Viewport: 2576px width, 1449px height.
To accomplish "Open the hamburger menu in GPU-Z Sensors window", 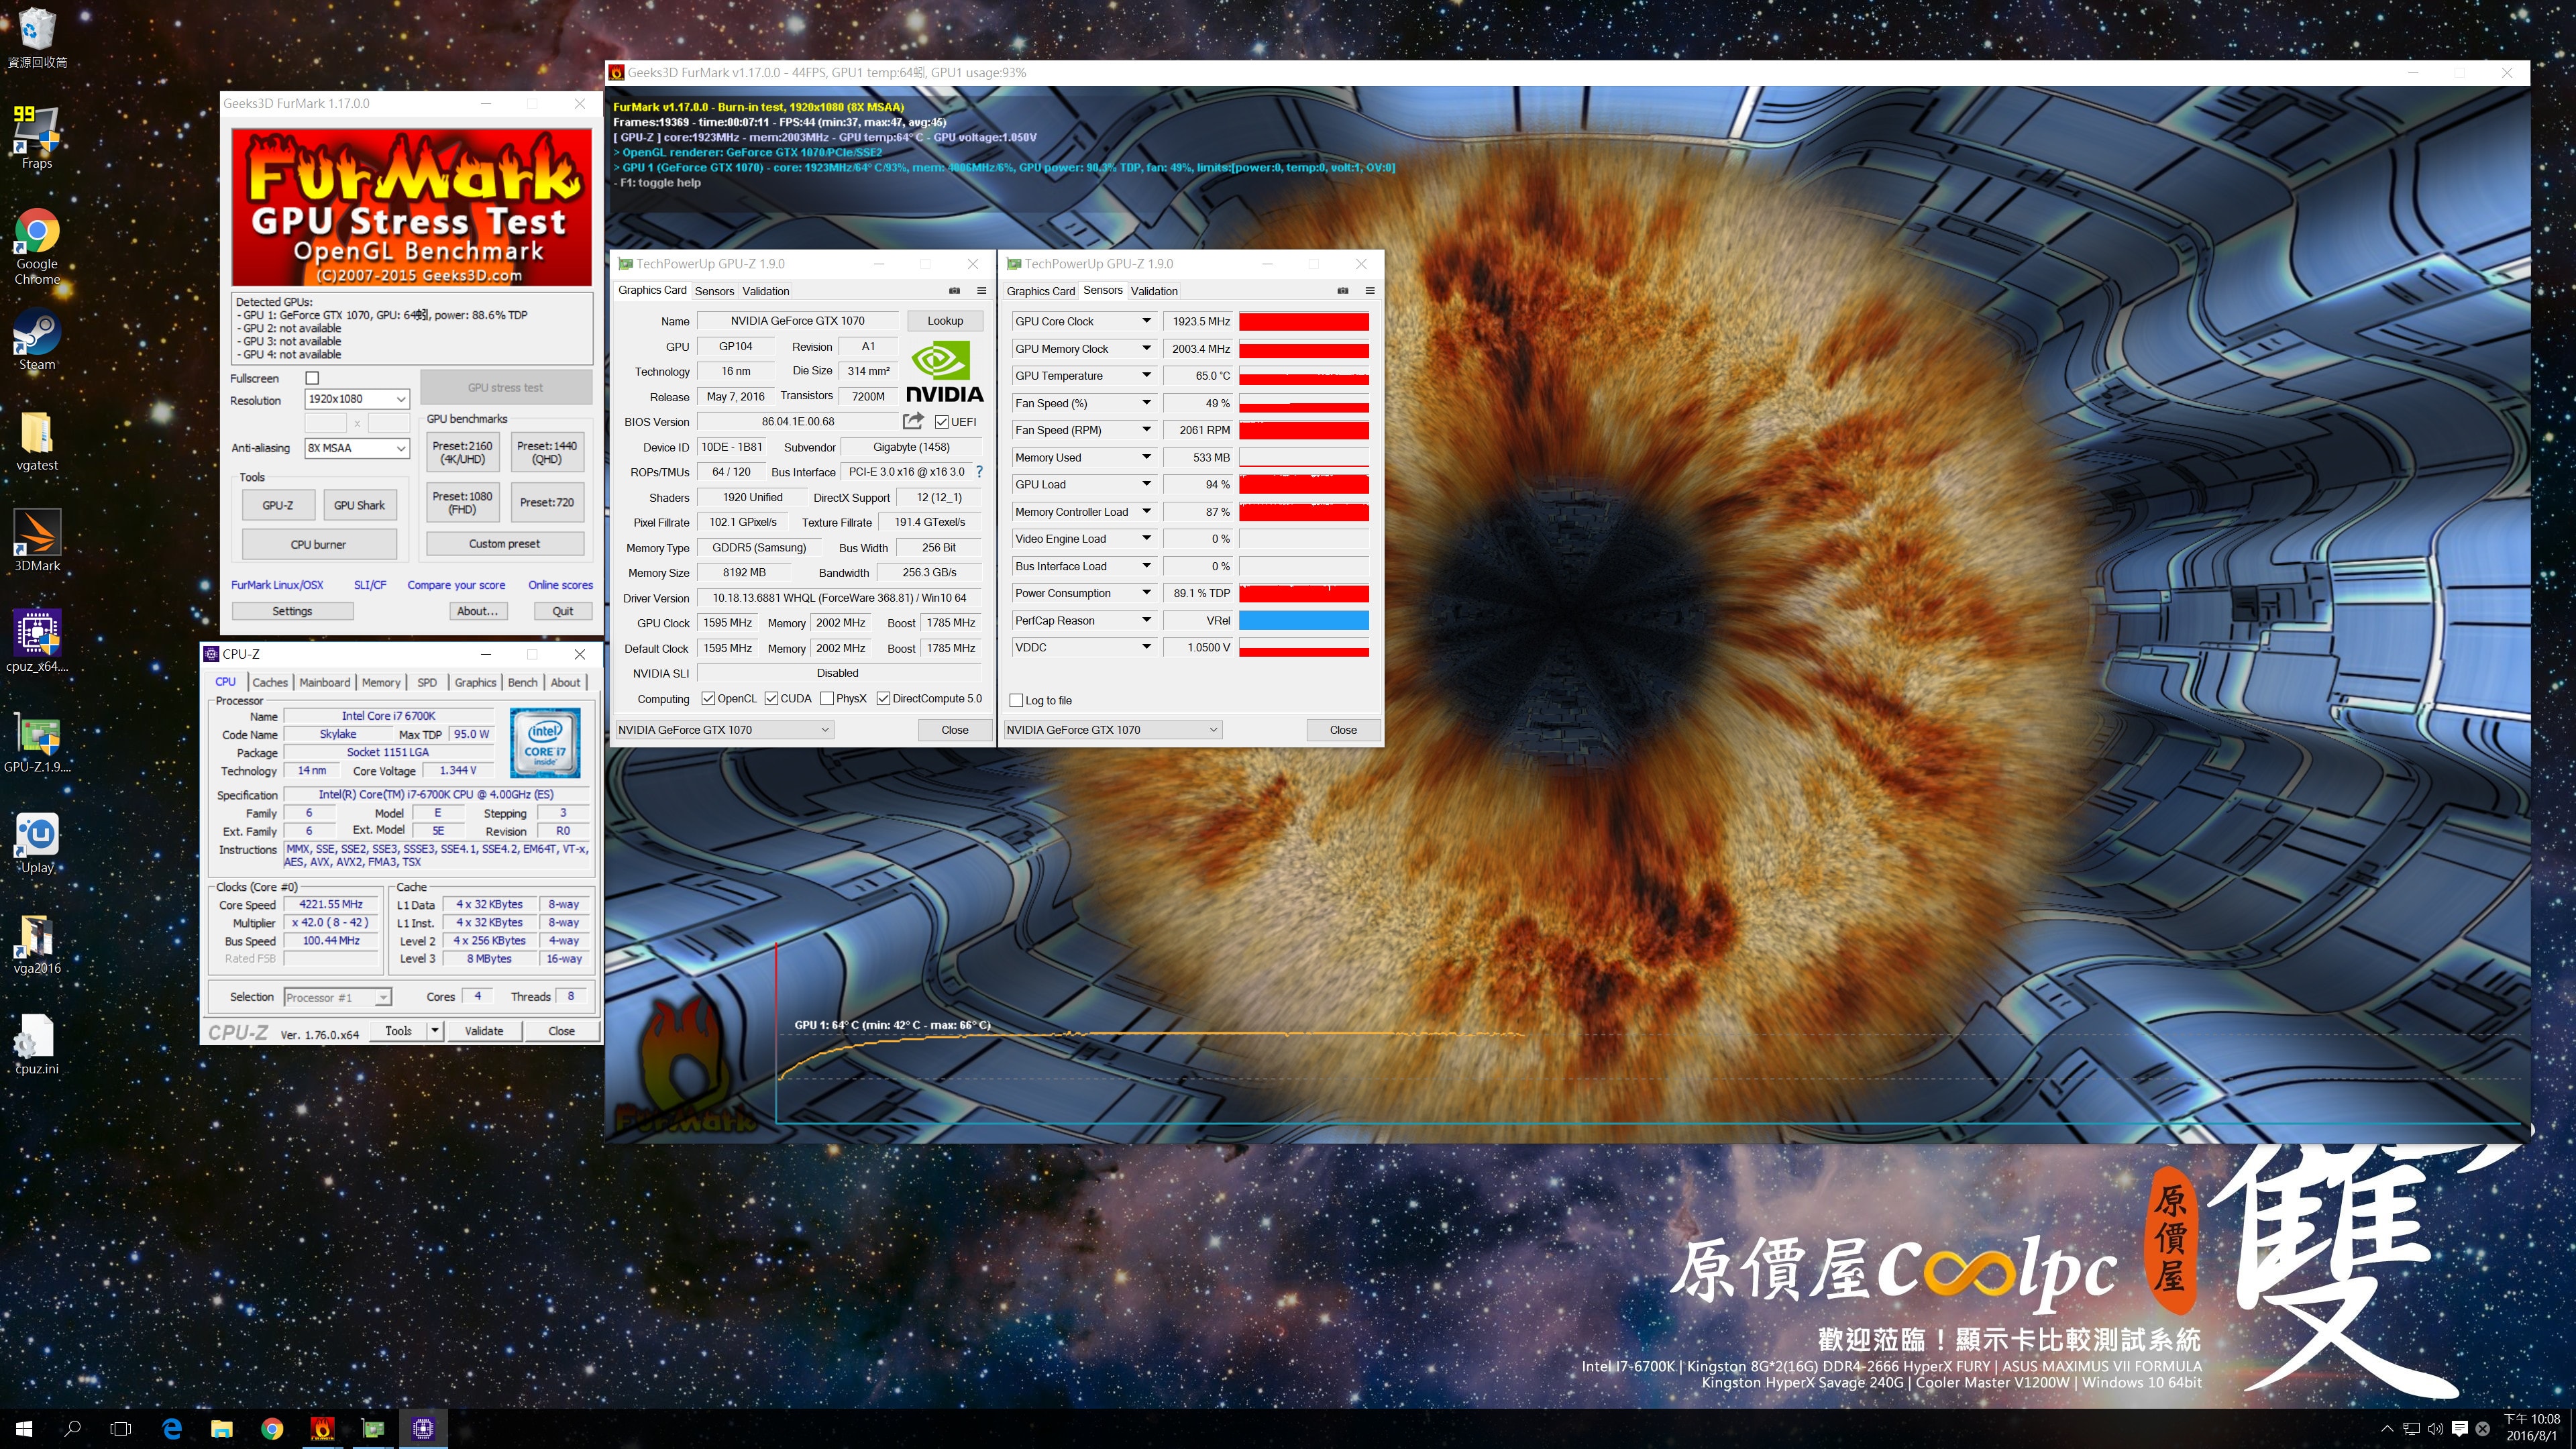I will coord(1370,291).
